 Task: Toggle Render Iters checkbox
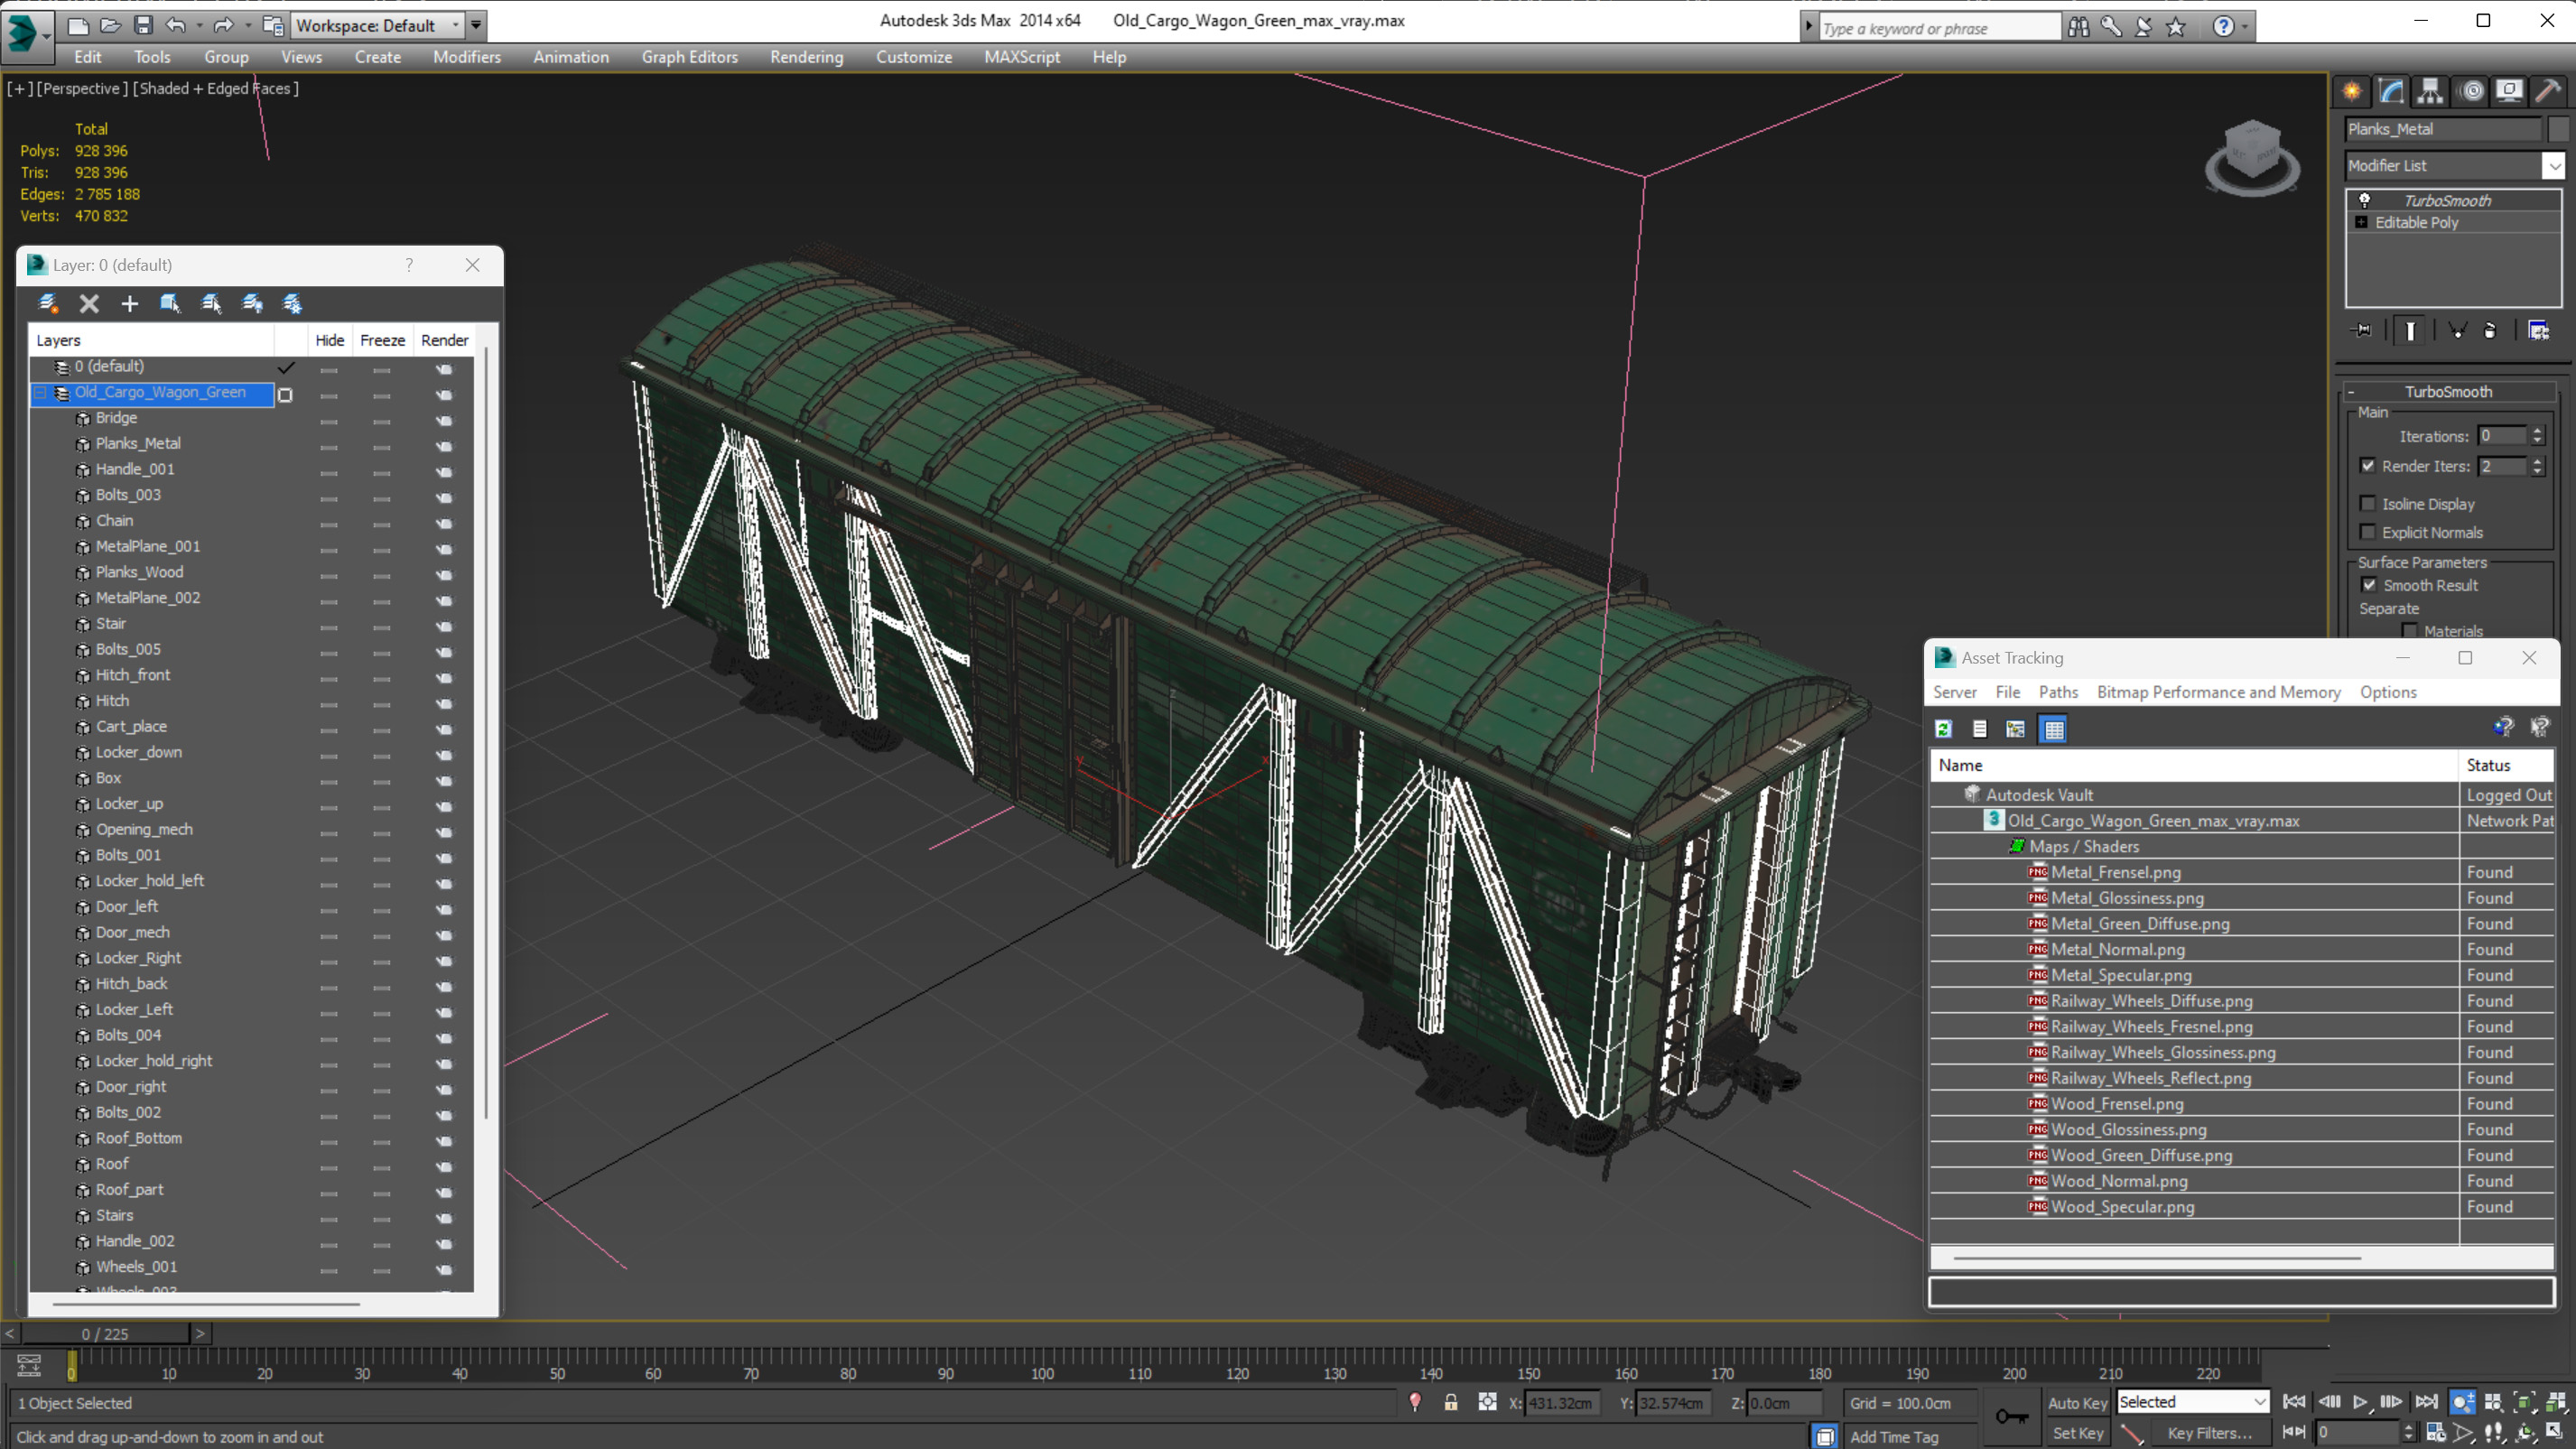(x=2367, y=465)
